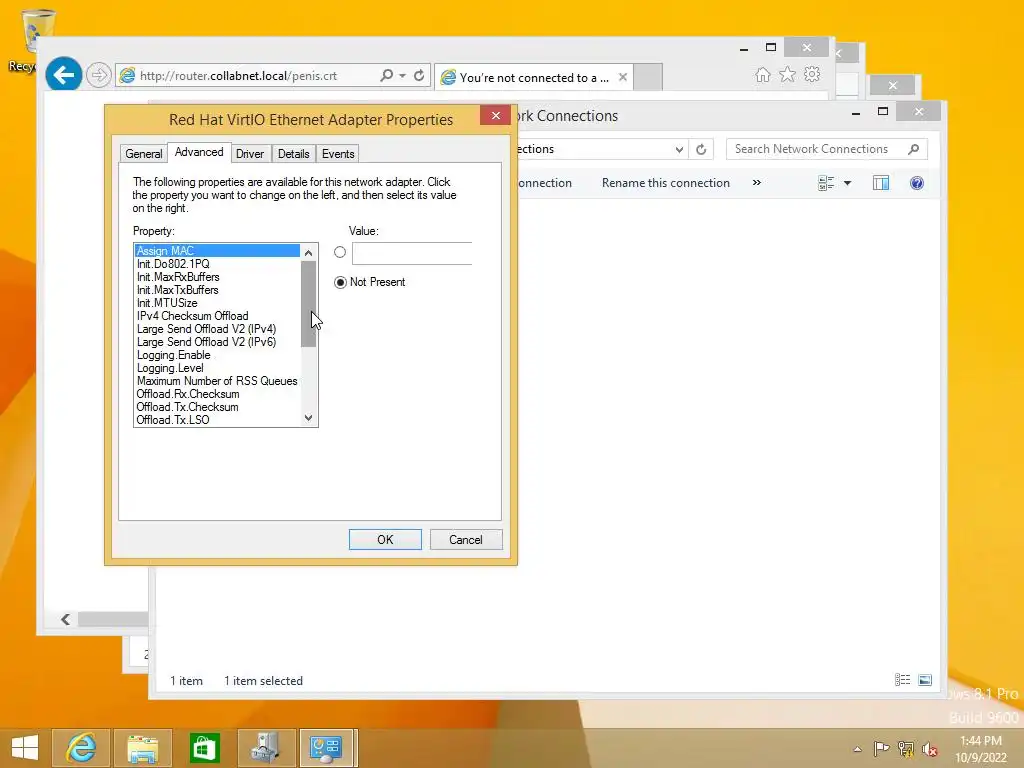Click the IE address bar URL
This screenshot has height=768, width=1024.
click(238, 76)
